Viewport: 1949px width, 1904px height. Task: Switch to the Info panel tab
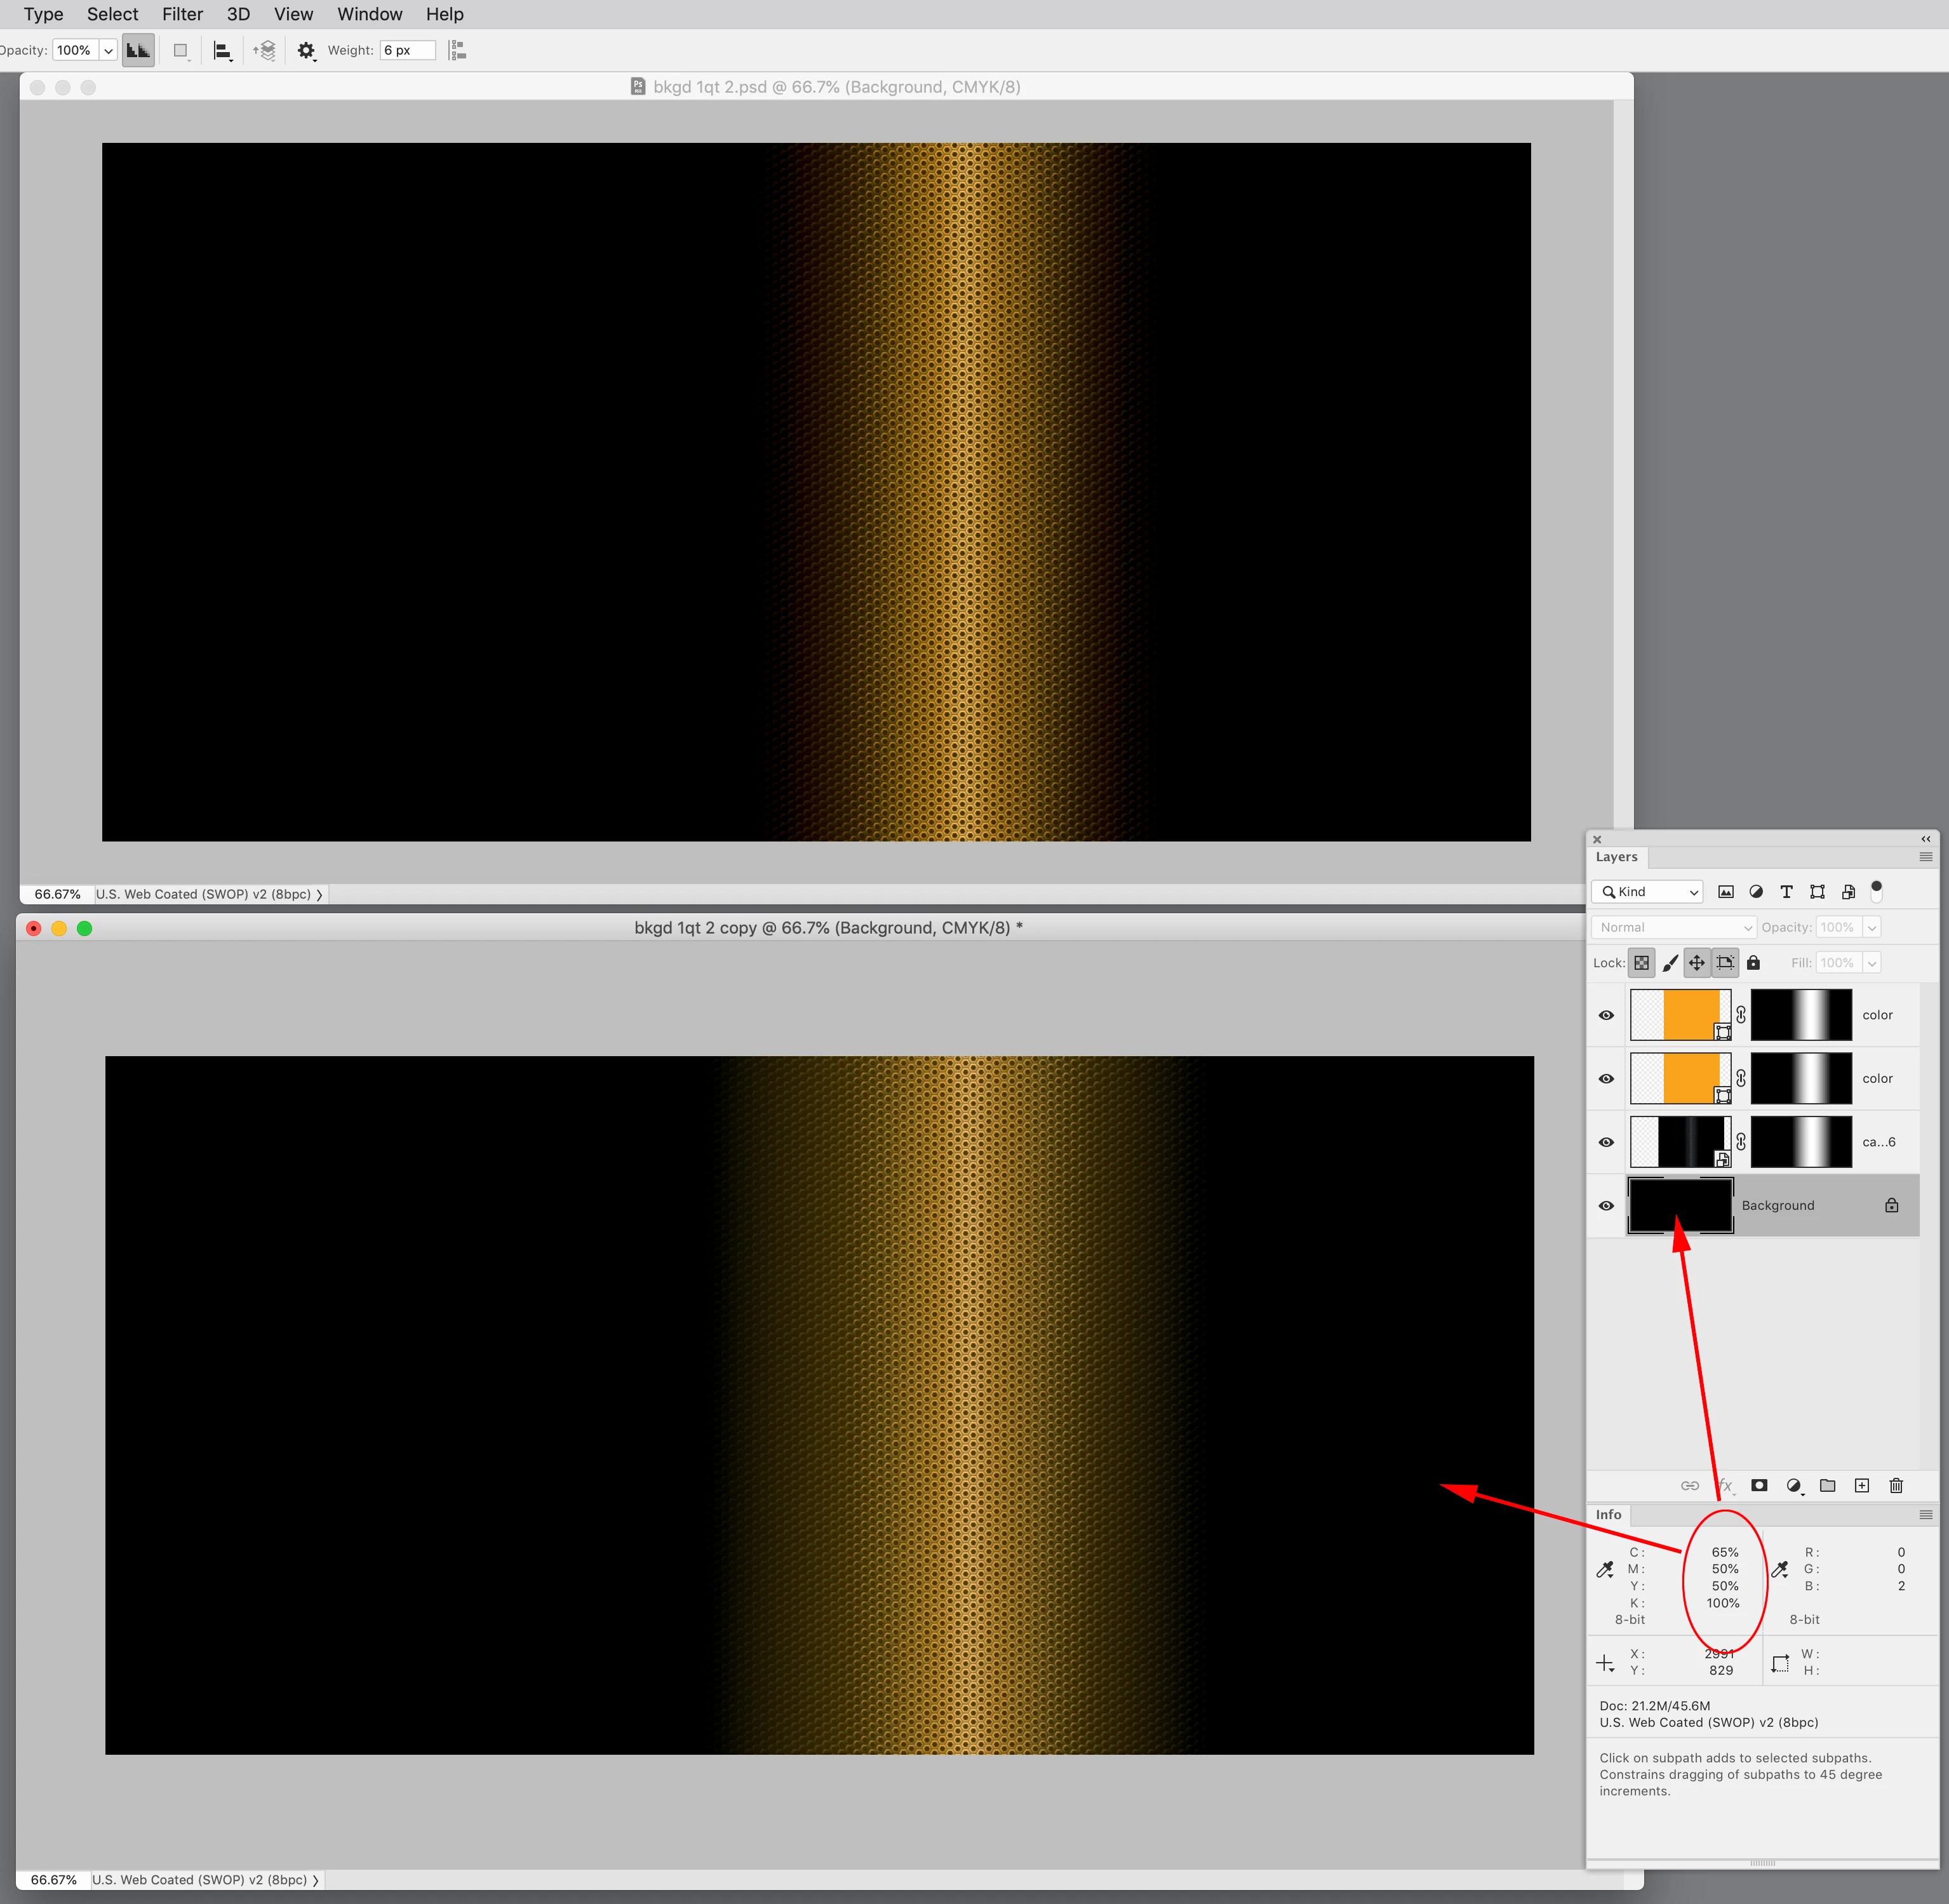click(1608, 1514)
